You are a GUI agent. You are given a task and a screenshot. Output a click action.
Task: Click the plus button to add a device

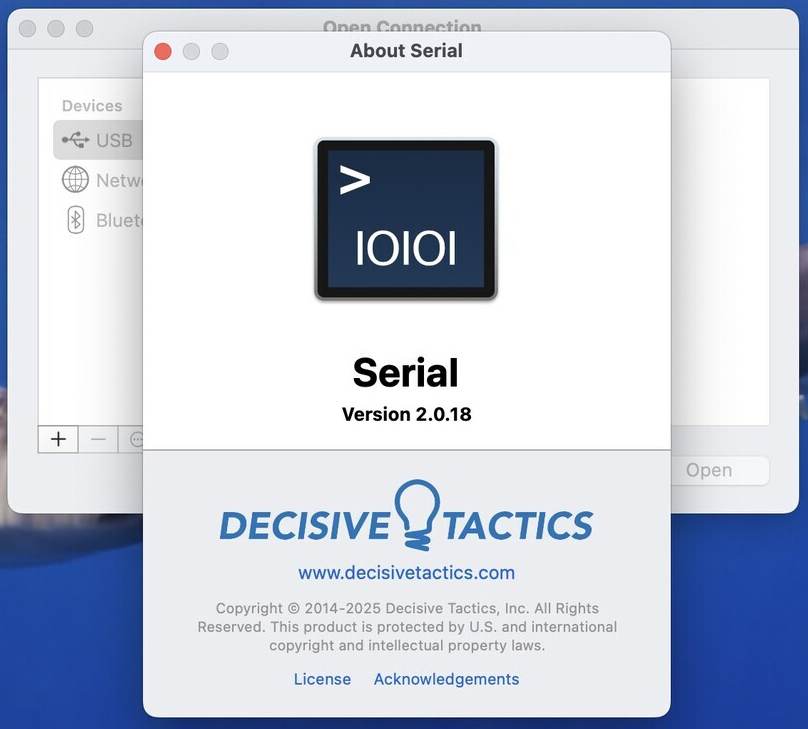pyautogui.click(x=58, y=439)
